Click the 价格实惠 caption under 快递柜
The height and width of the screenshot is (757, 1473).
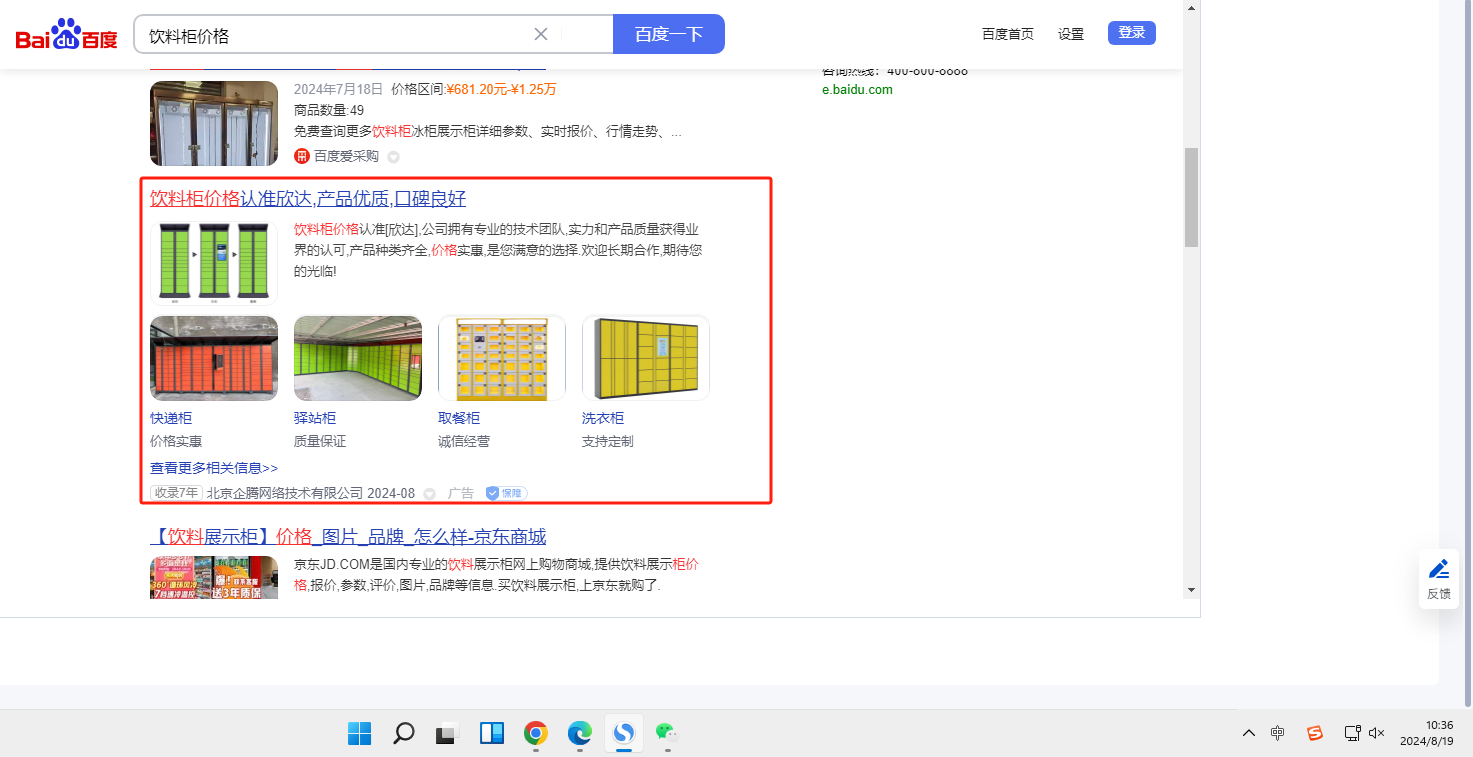pyautogui.click(x=176, y=441)
